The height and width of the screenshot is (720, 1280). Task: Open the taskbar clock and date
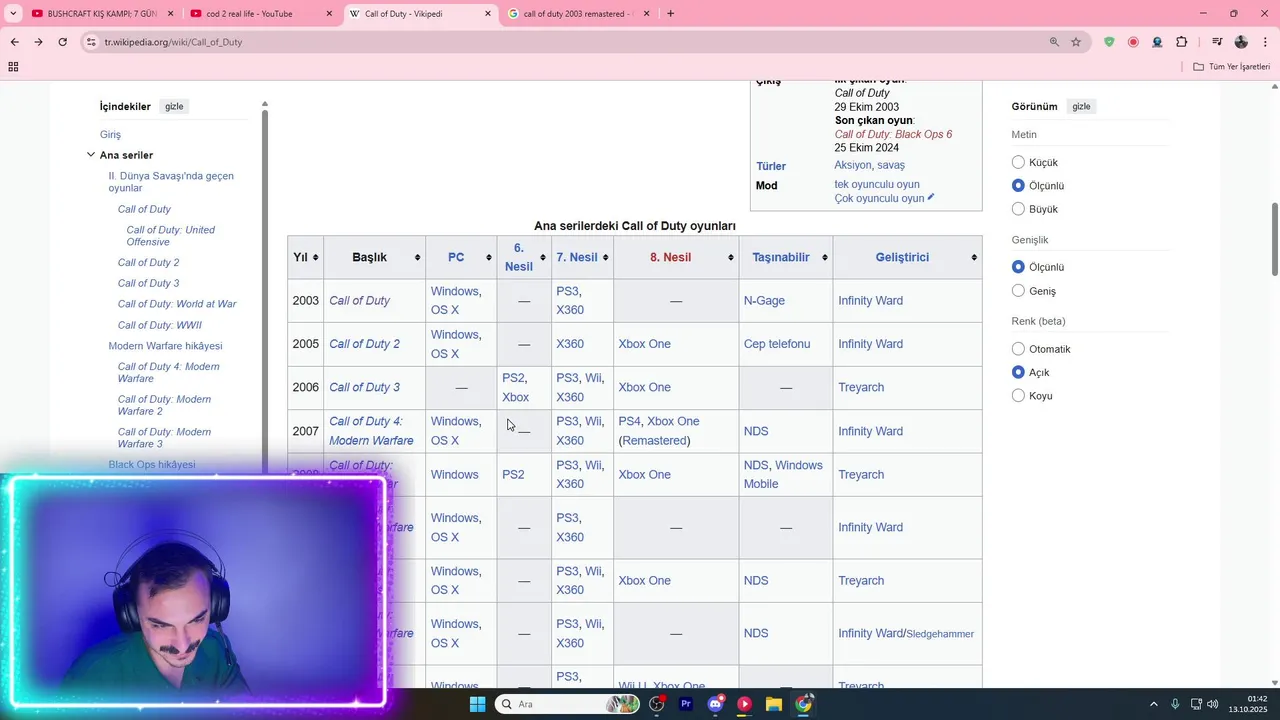tap(1250, 704)
